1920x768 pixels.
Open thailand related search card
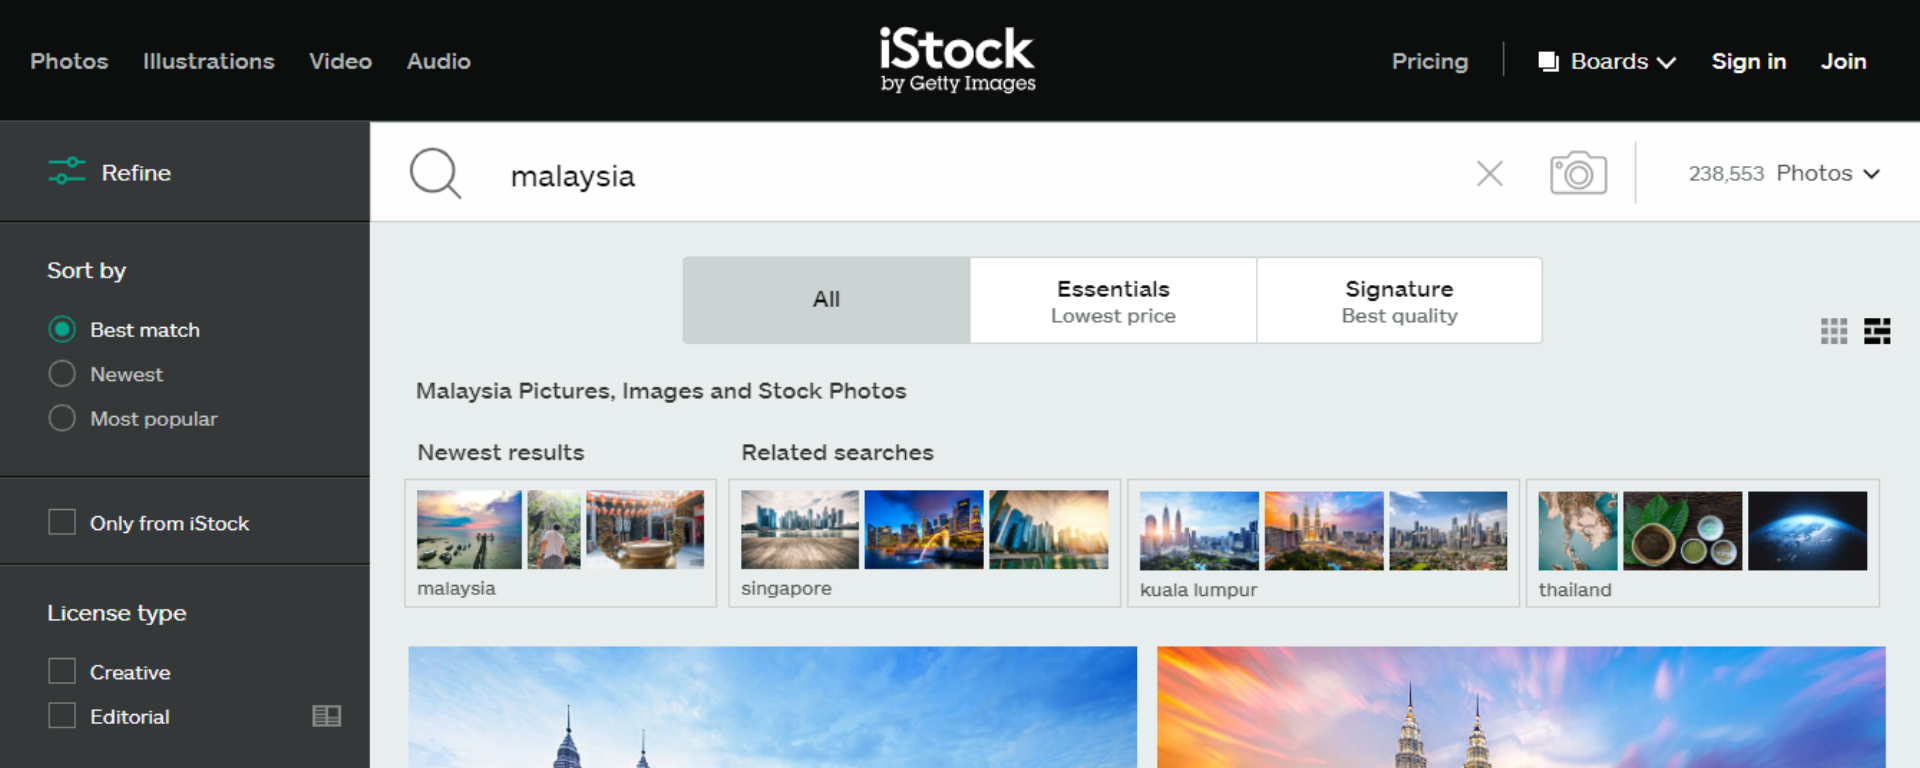(x=1702, y=543)
